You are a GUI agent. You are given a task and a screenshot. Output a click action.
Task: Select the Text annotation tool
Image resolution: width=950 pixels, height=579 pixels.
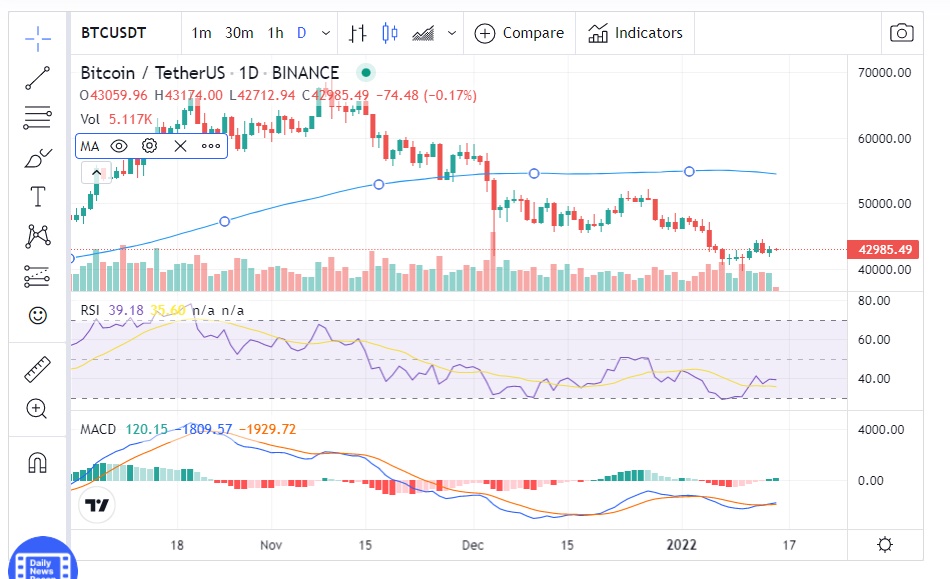pos(38,197)
